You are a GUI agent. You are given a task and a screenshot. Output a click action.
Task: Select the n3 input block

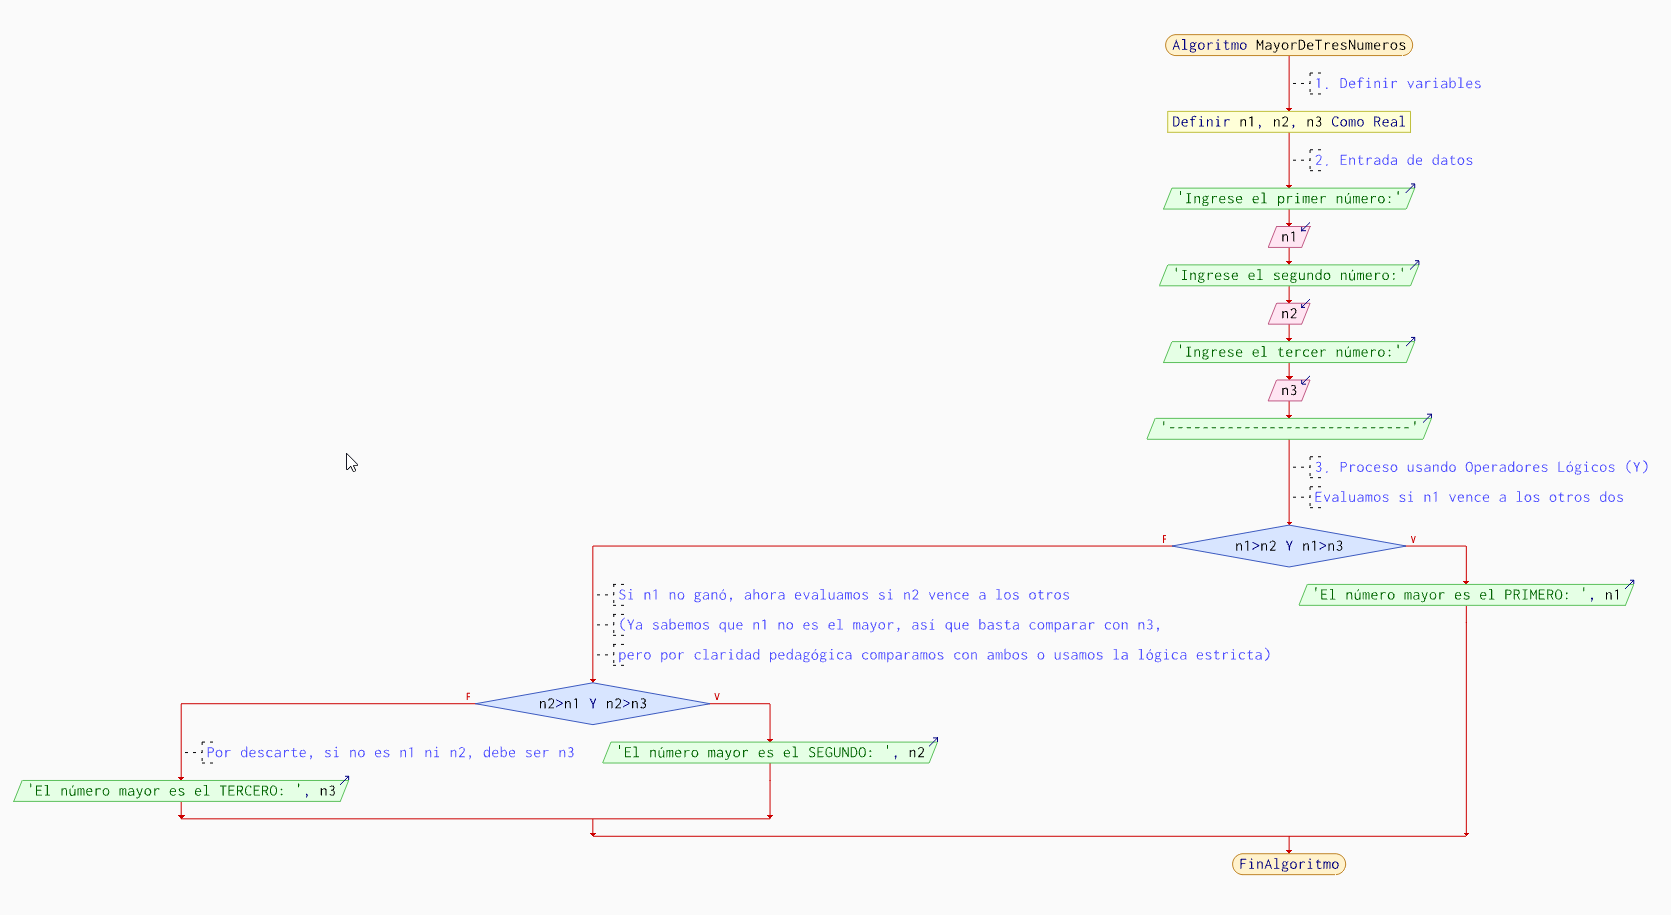pos(1288,391)
